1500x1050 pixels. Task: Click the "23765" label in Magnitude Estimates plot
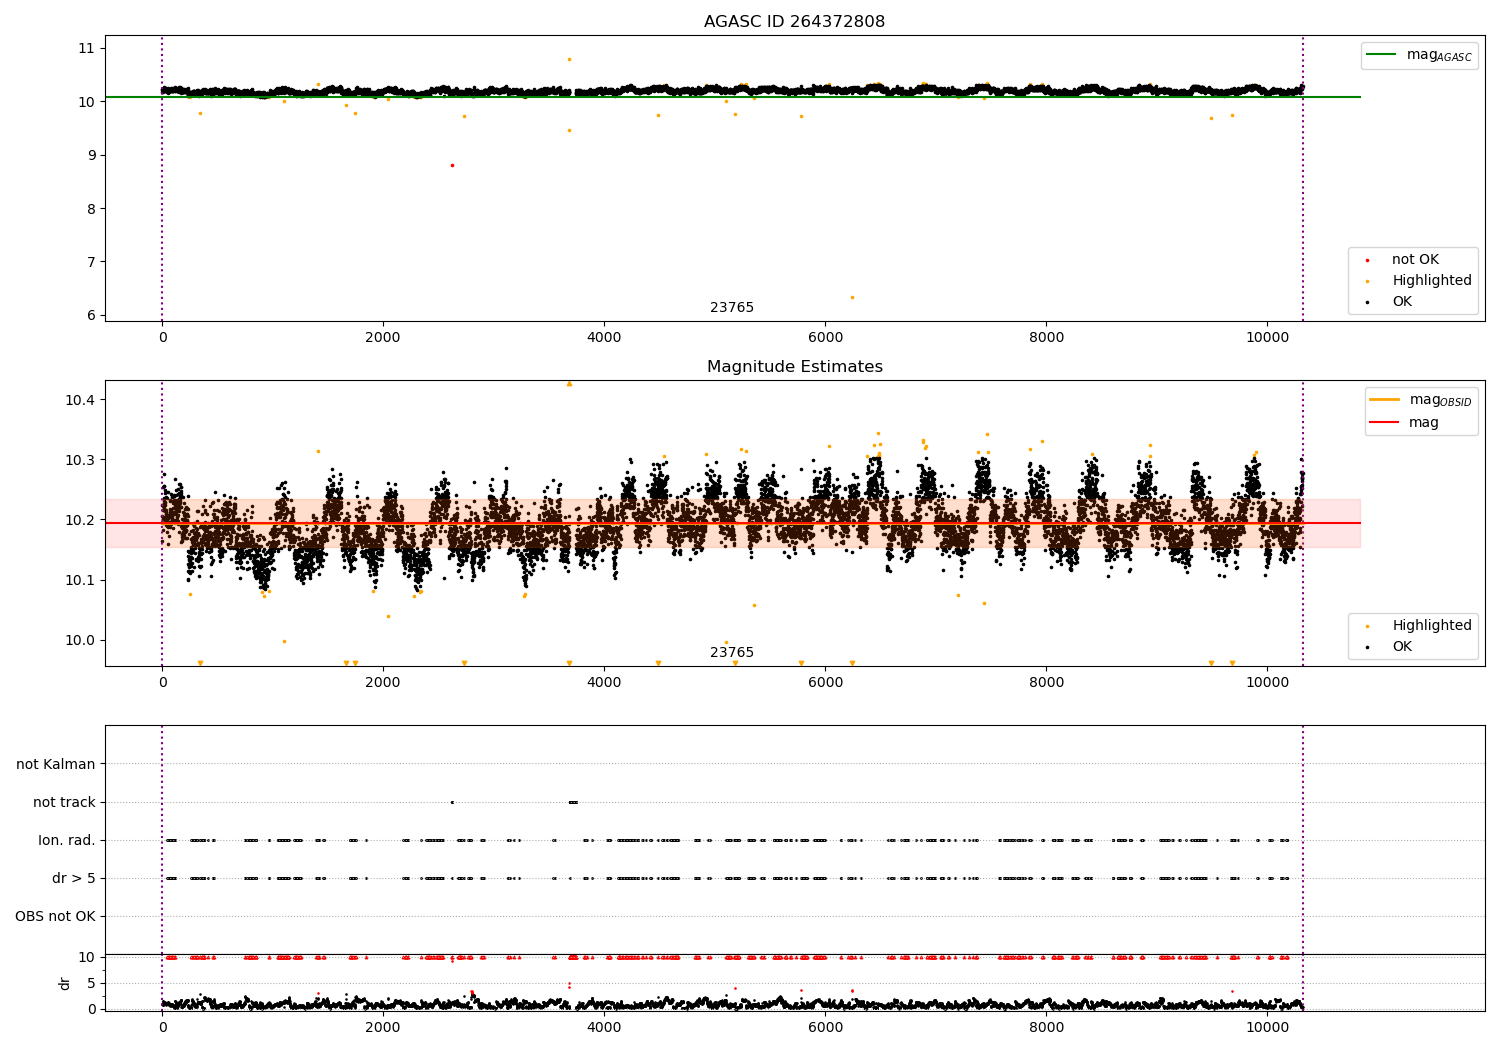[x=732, y=653]
